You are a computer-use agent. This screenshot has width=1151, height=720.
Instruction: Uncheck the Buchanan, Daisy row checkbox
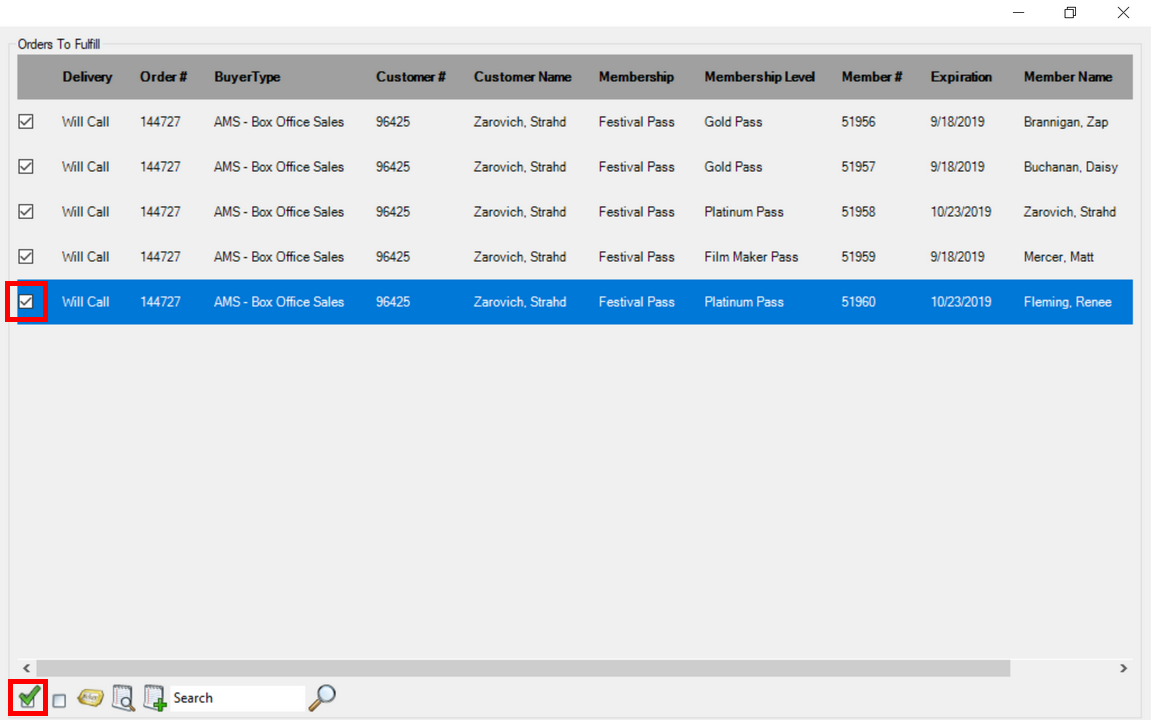click(x=26, y=167)
